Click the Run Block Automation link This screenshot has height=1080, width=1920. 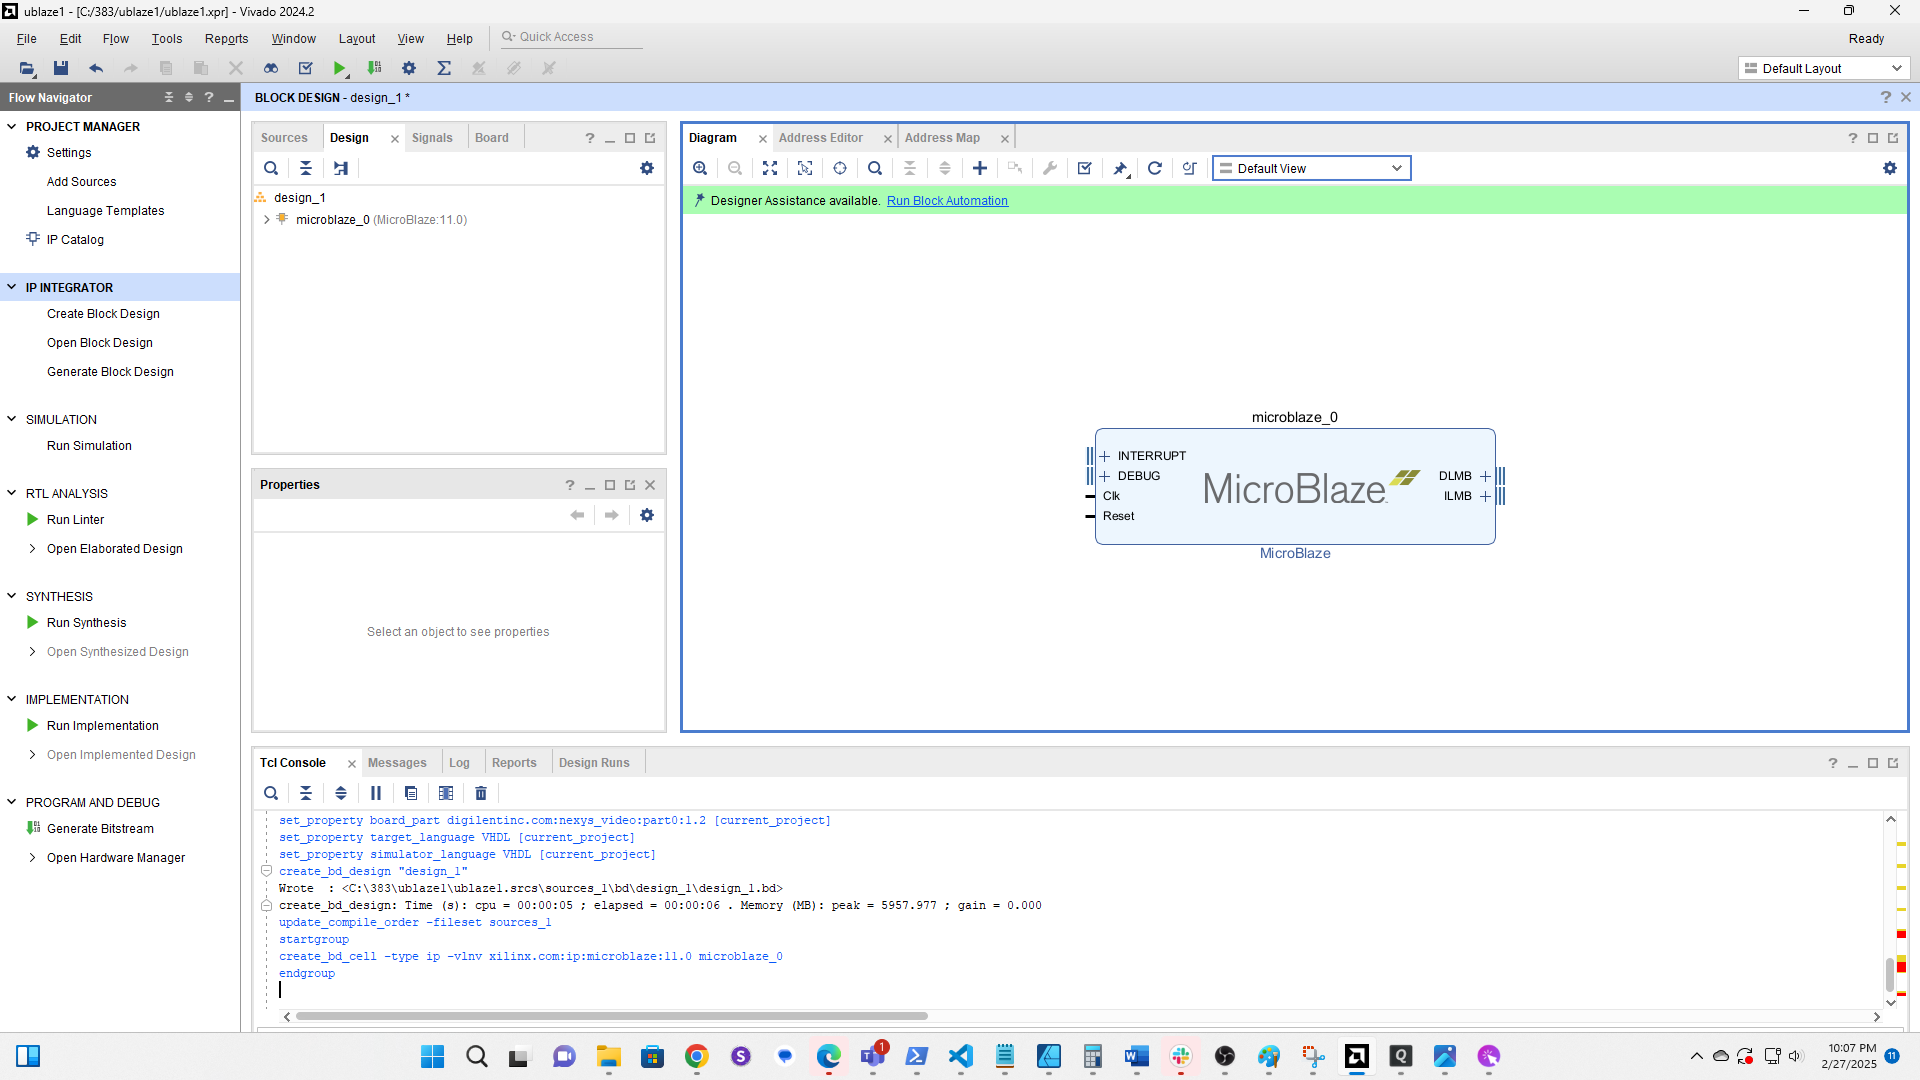pyautogui.click(x=947, y=200)
